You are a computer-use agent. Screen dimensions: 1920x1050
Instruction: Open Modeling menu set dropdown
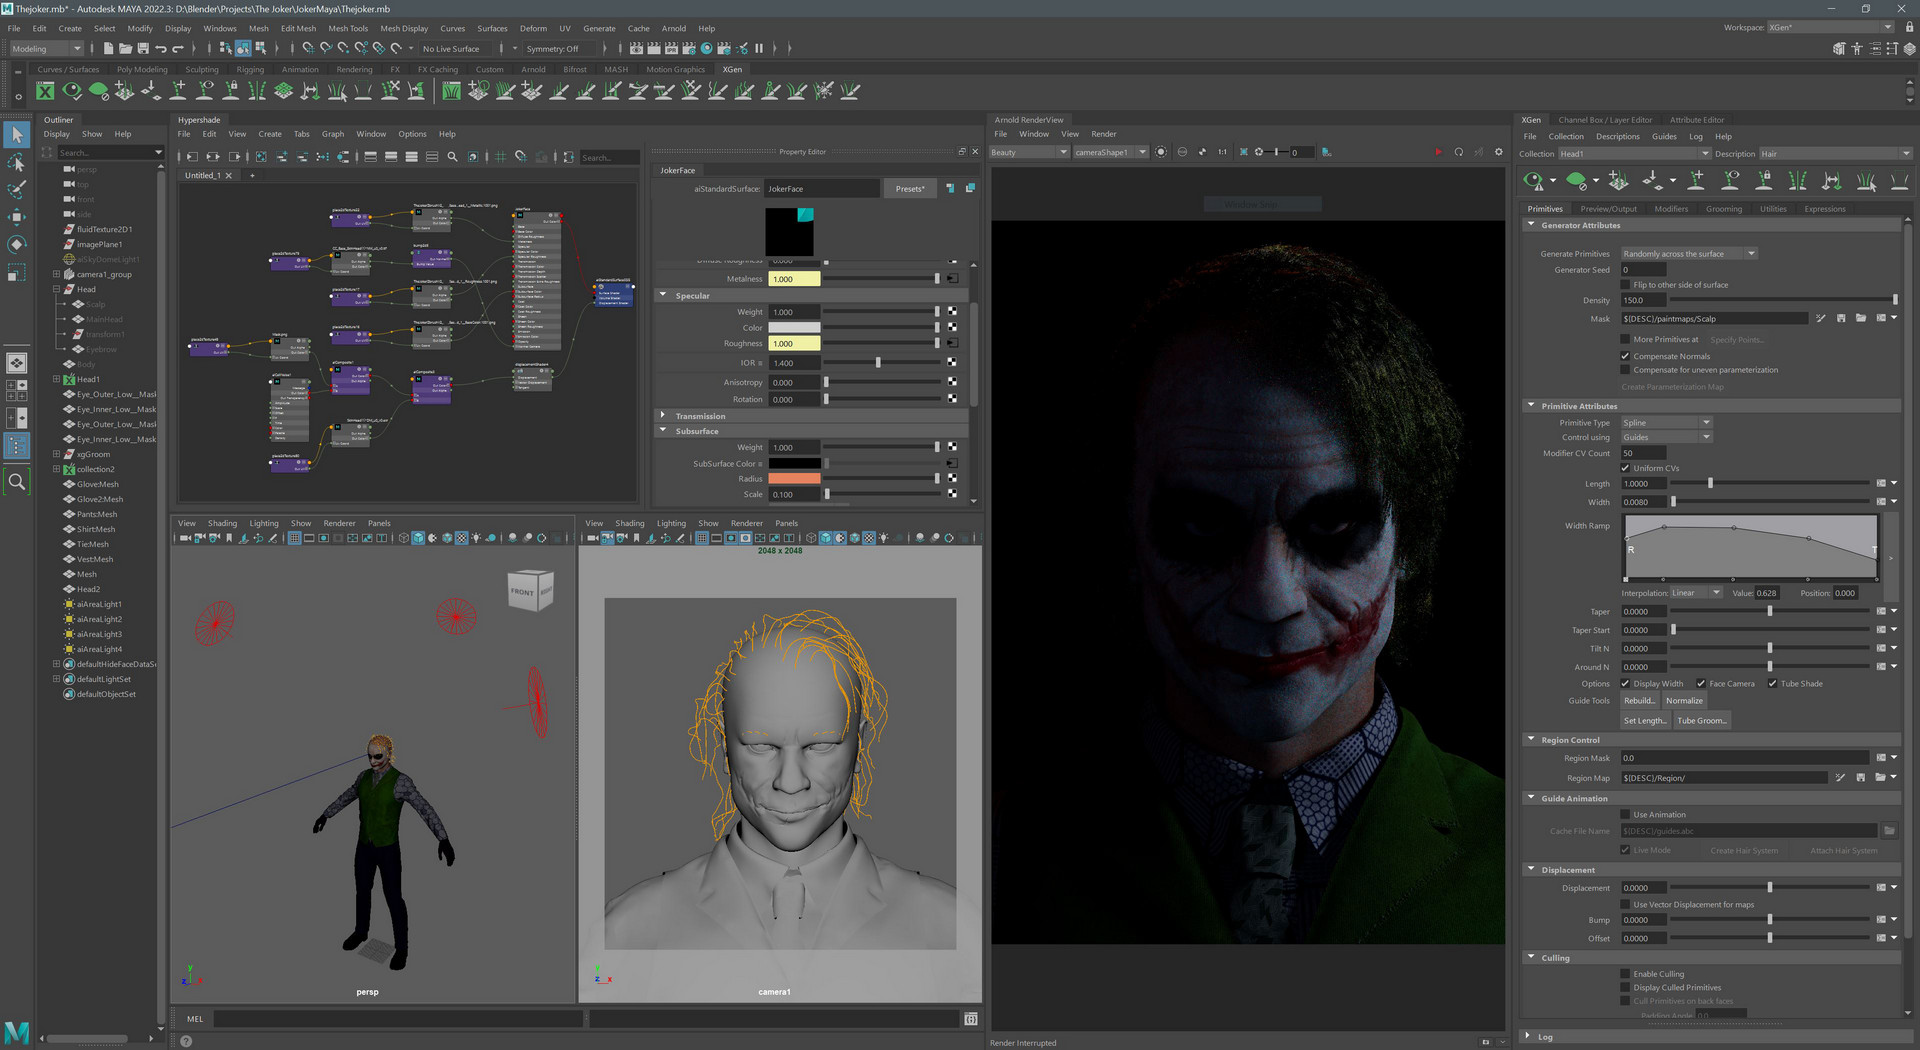pyautogui.click(x=46, y=48)
